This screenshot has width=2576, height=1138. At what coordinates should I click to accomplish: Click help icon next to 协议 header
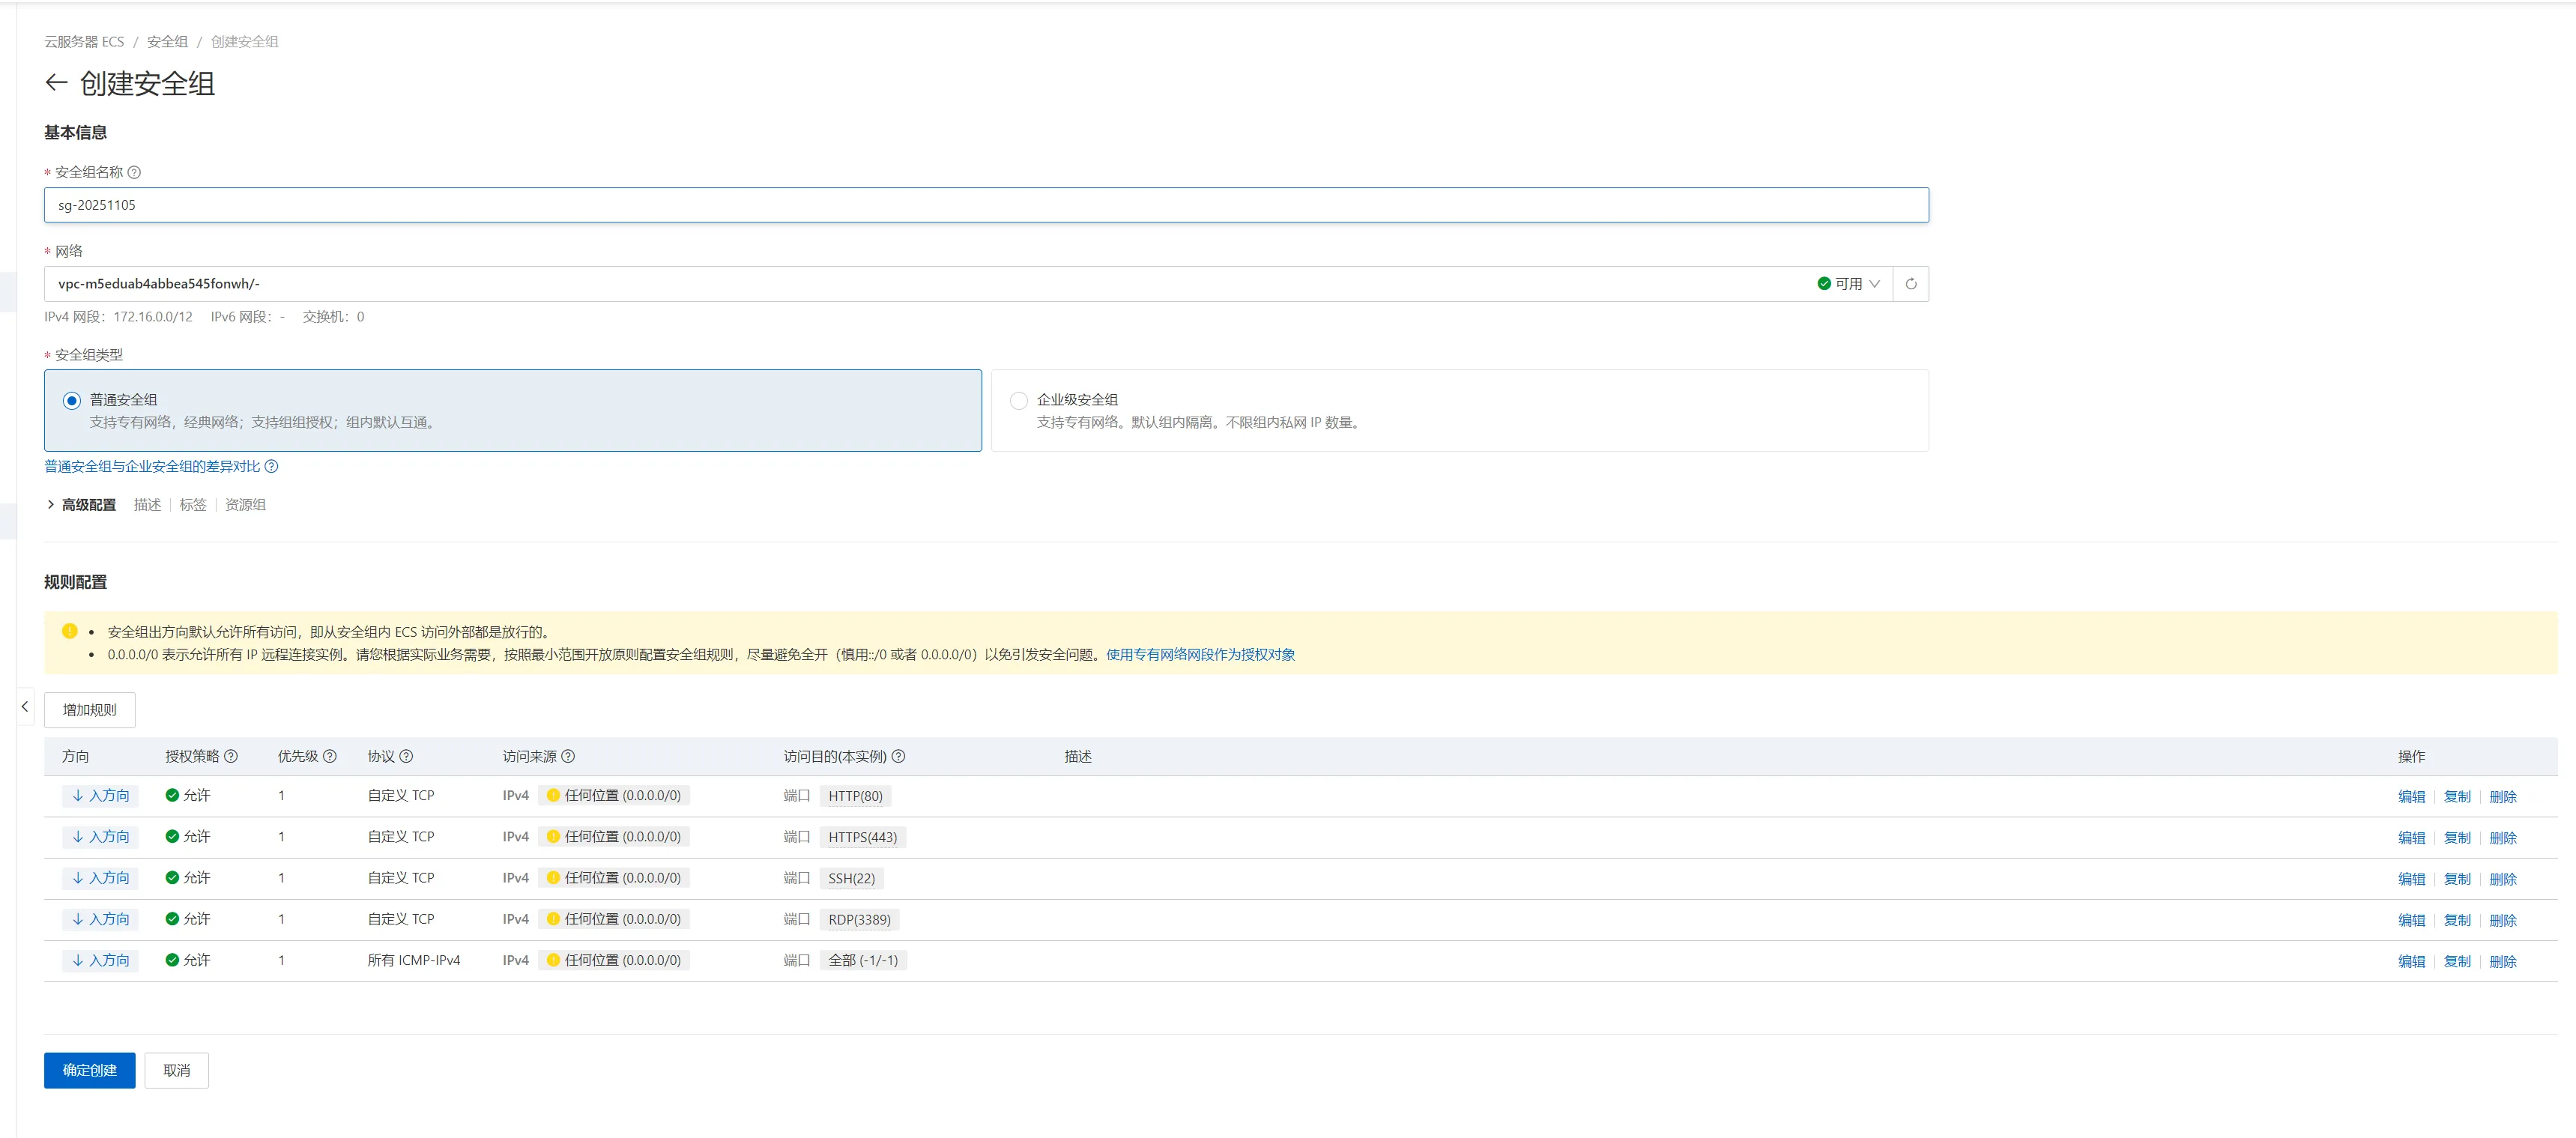click(406, 756)
